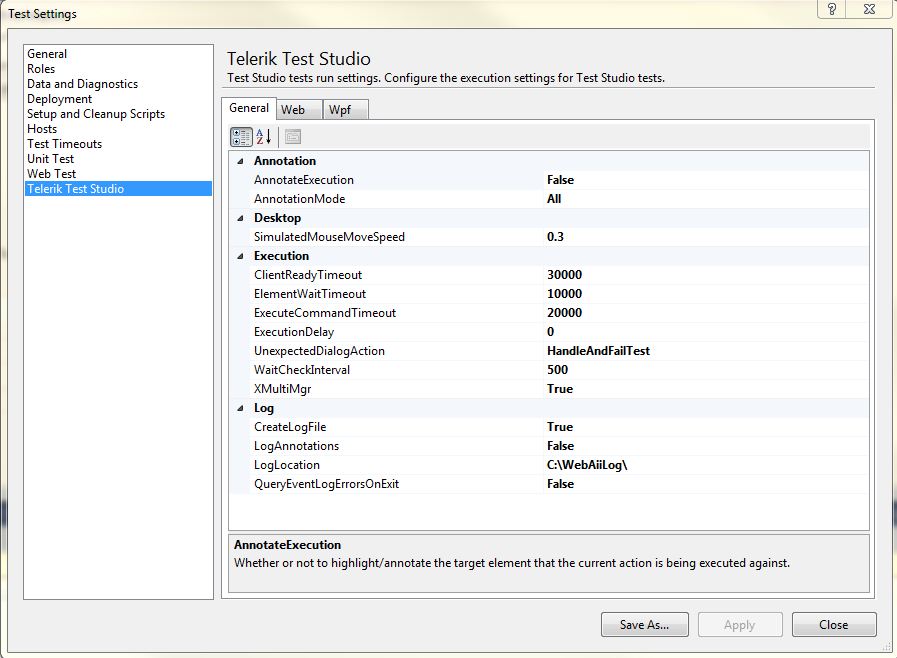Click the LogLocation path value field

[588, 465]
